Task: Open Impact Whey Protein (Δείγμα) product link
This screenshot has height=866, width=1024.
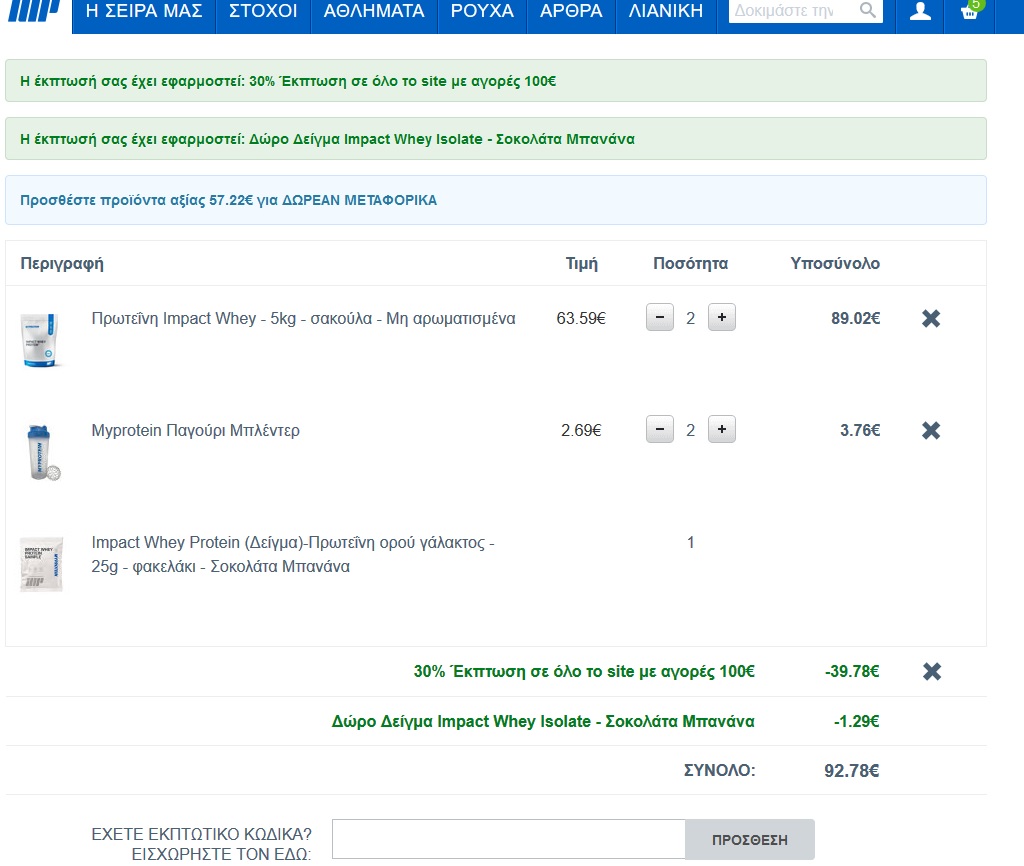Action: 293,554
